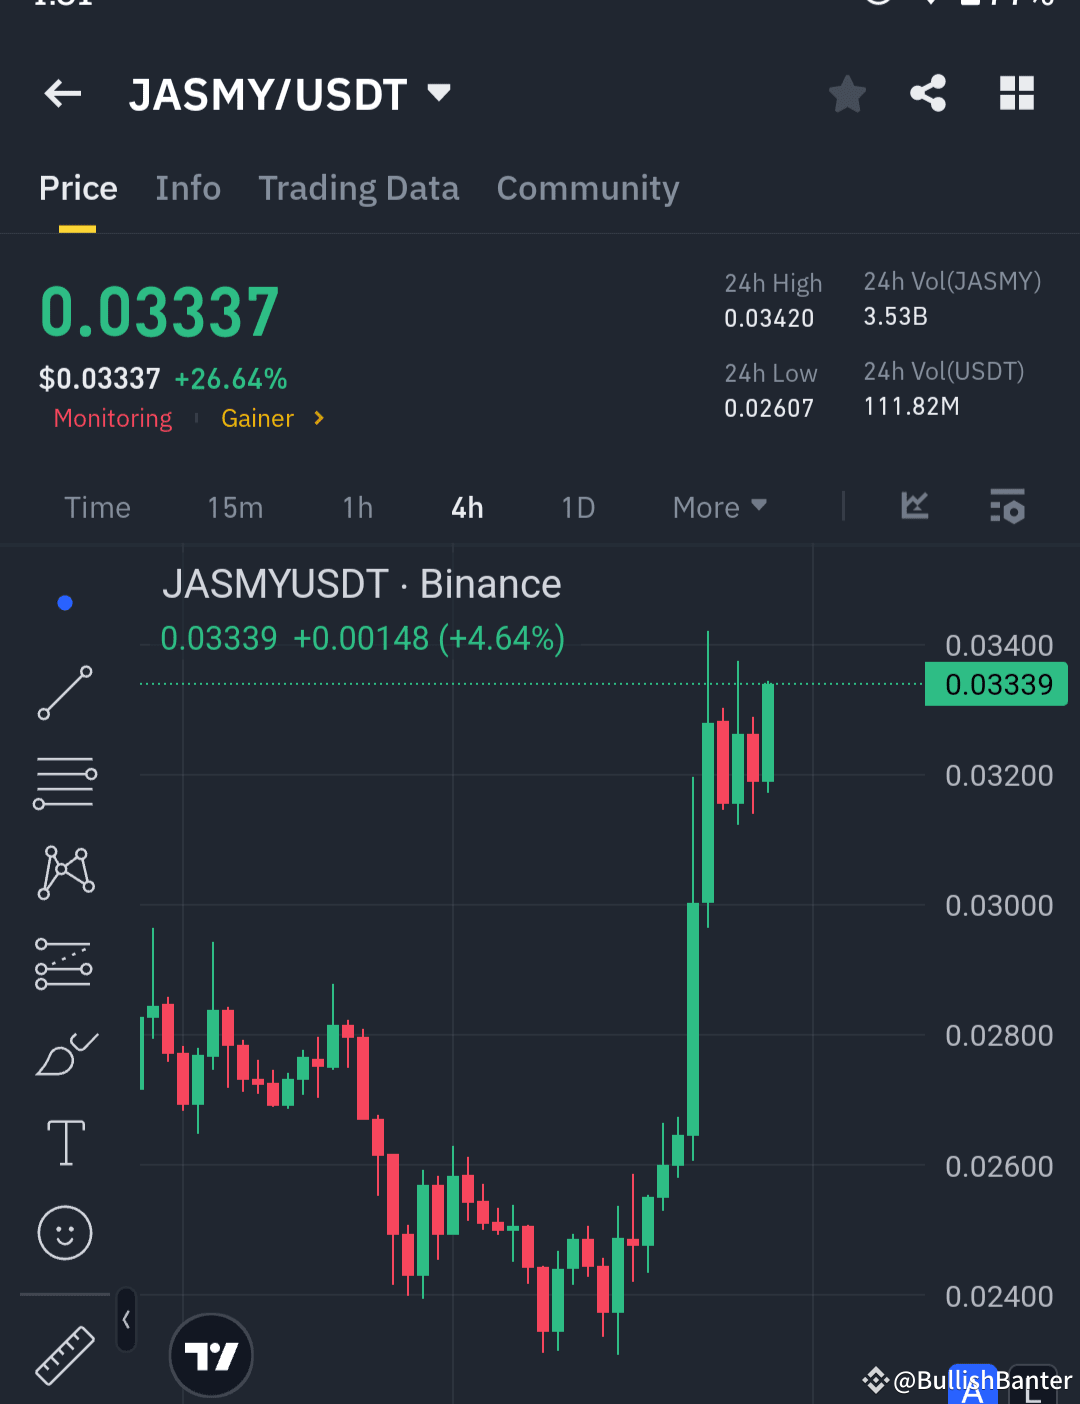The height and width of the screenshot is (1404, 1080).
Task: Open the JASMY/USDT pair selector dropdown
Action: [438, 93]
